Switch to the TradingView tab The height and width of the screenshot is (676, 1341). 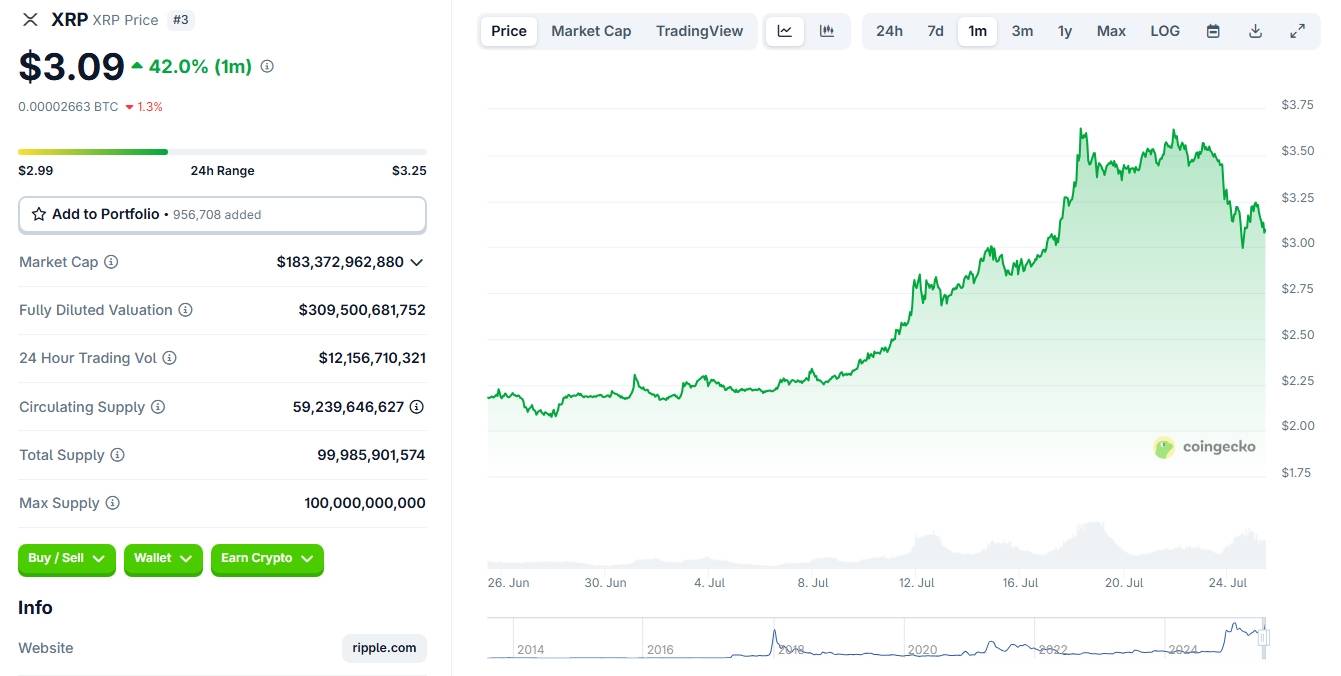(x=700, y=31)
